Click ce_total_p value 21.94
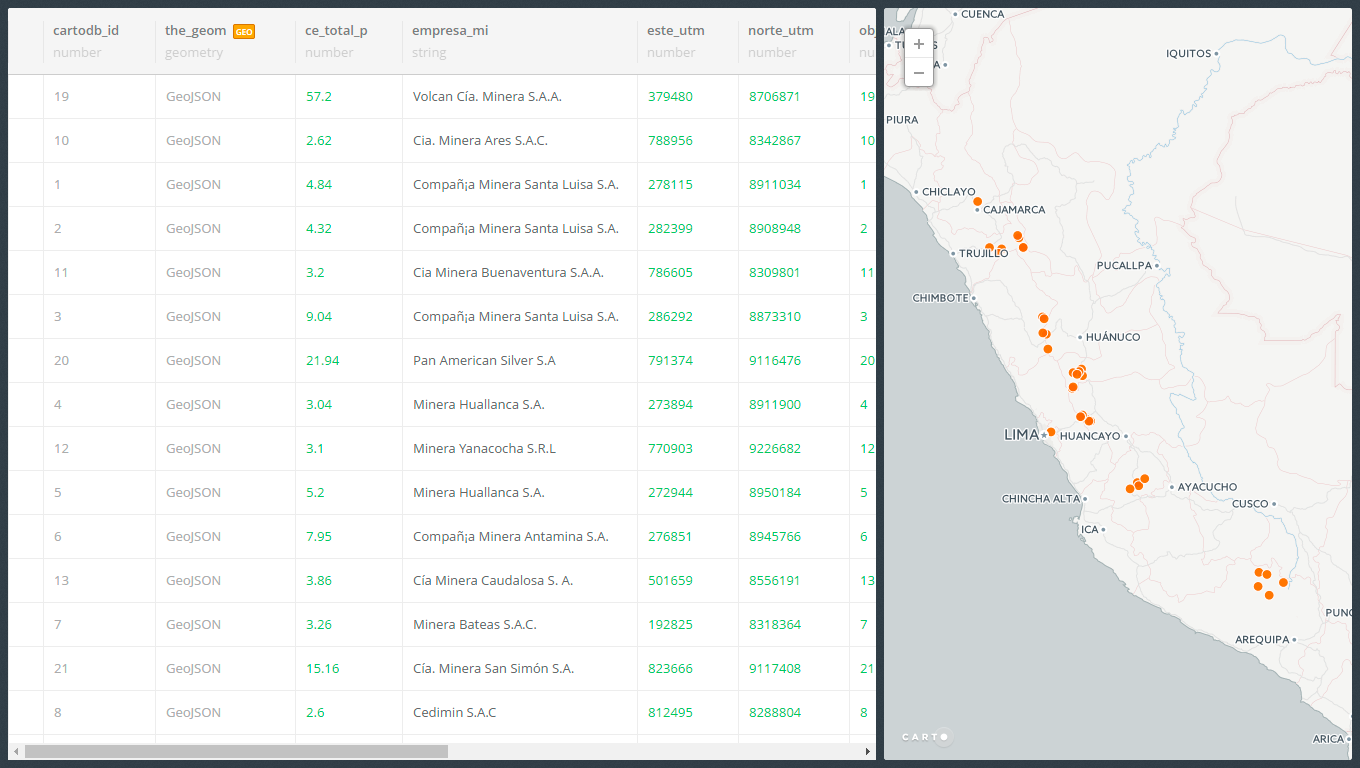The height and width of the screenshot is (768, 1360). click(323, 361)
